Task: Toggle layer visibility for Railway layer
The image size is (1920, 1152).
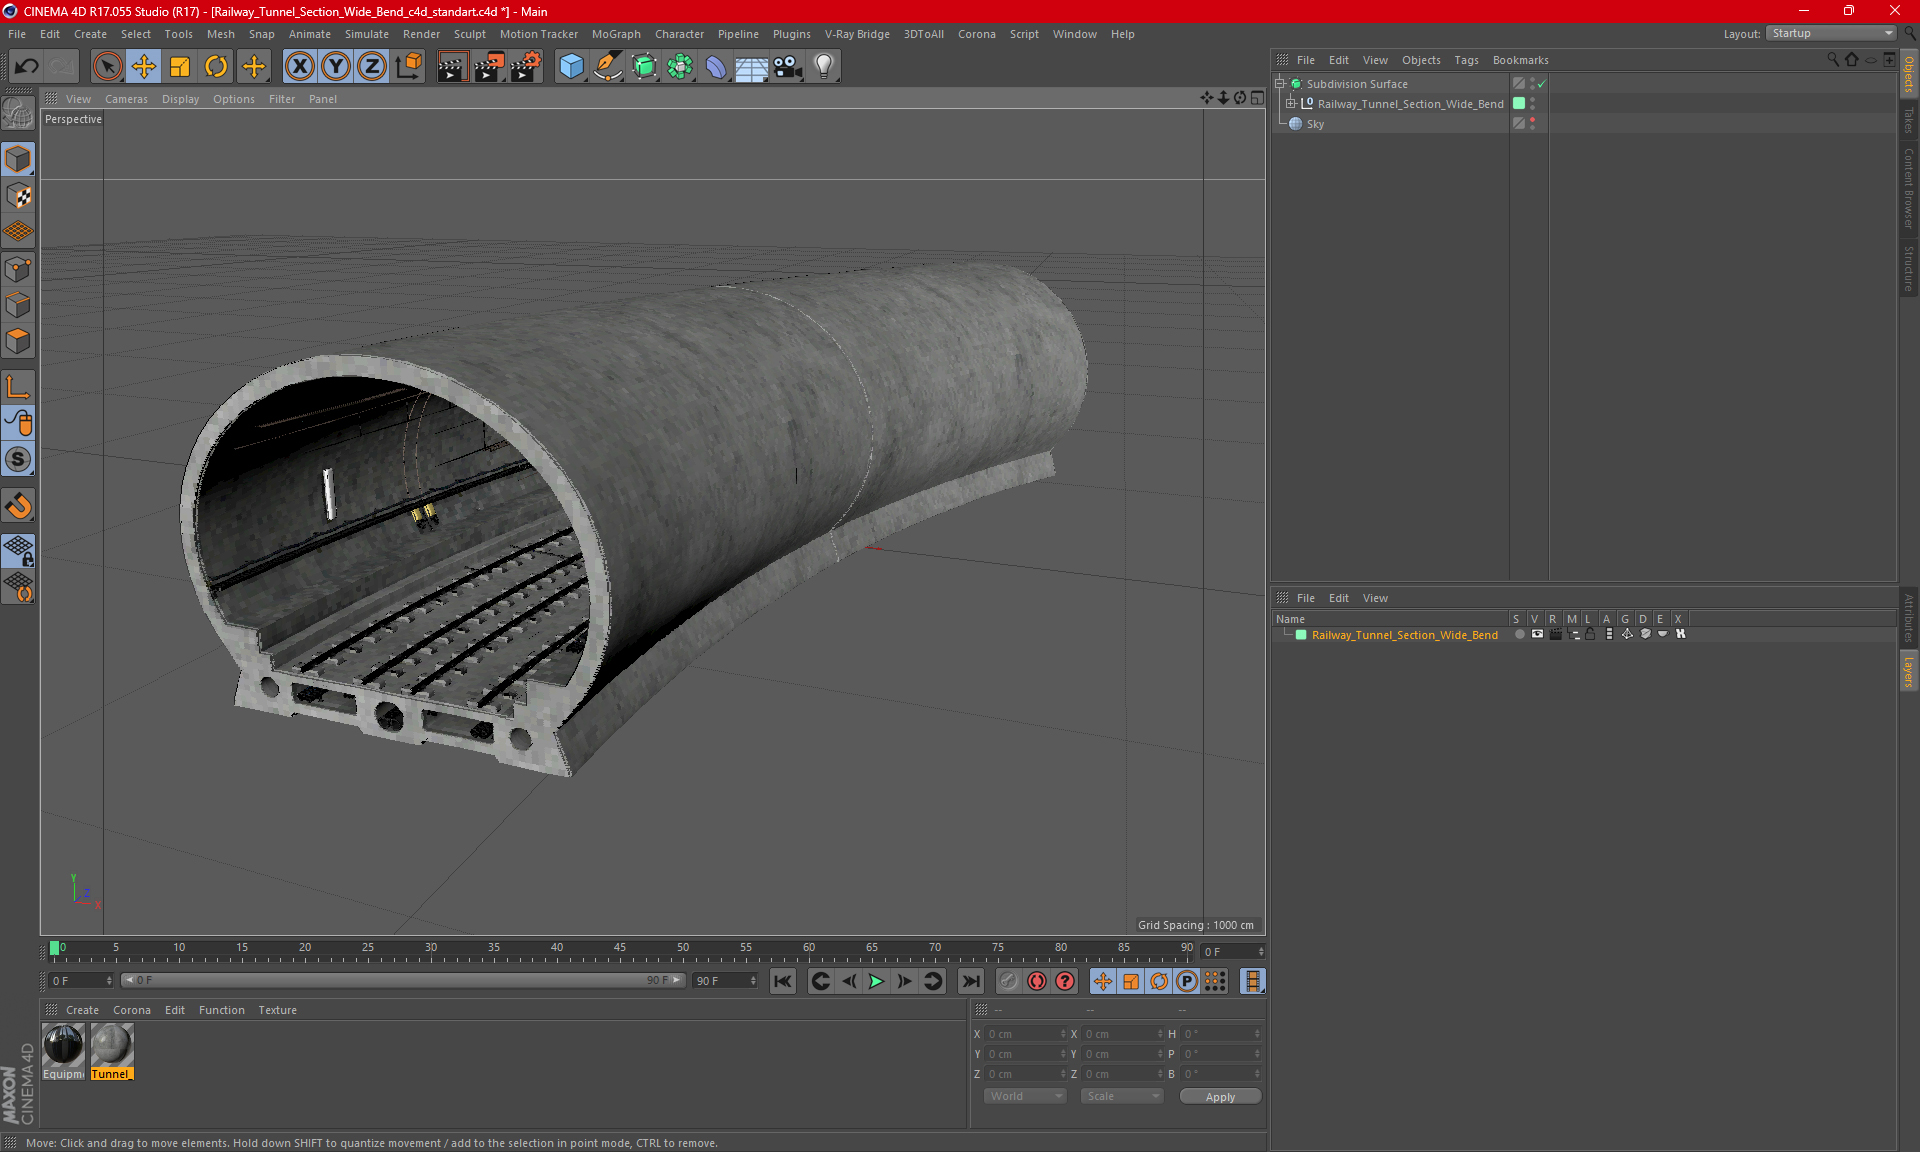Action: coord(1537,634)
